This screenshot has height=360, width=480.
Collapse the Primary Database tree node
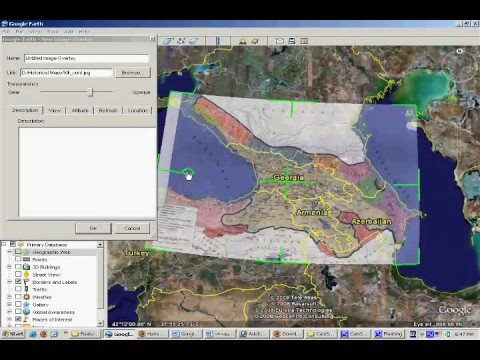4,244
